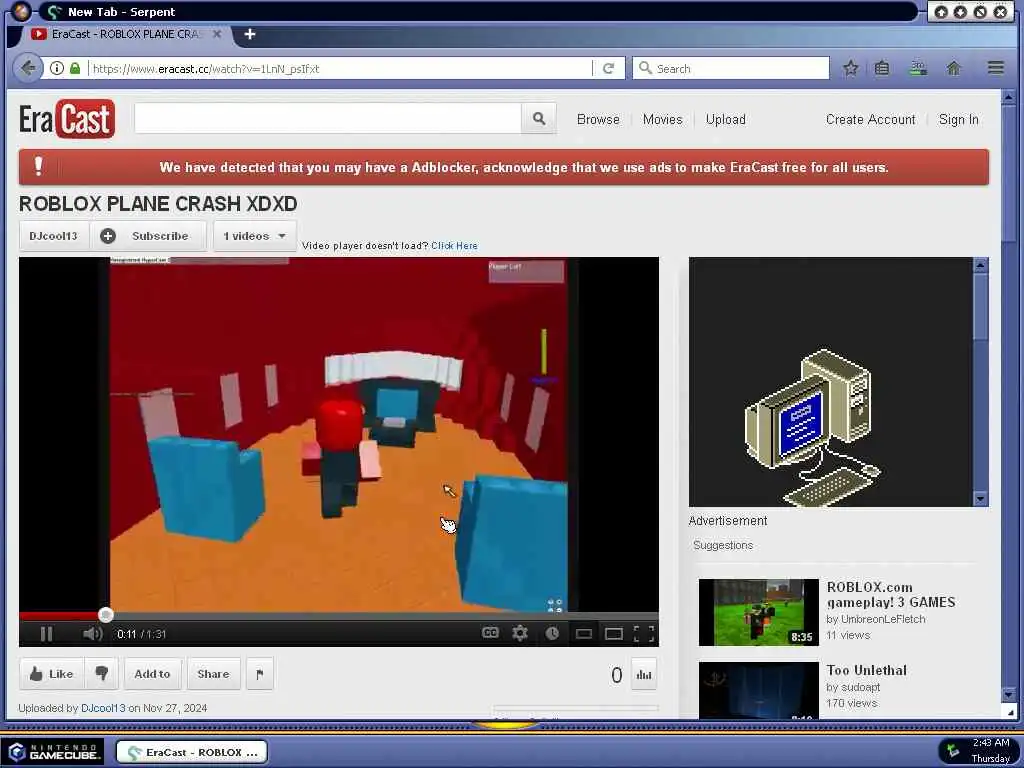Select the EraCast - ROBLOX PLANE CRASH tab

[x=124, y=34]
